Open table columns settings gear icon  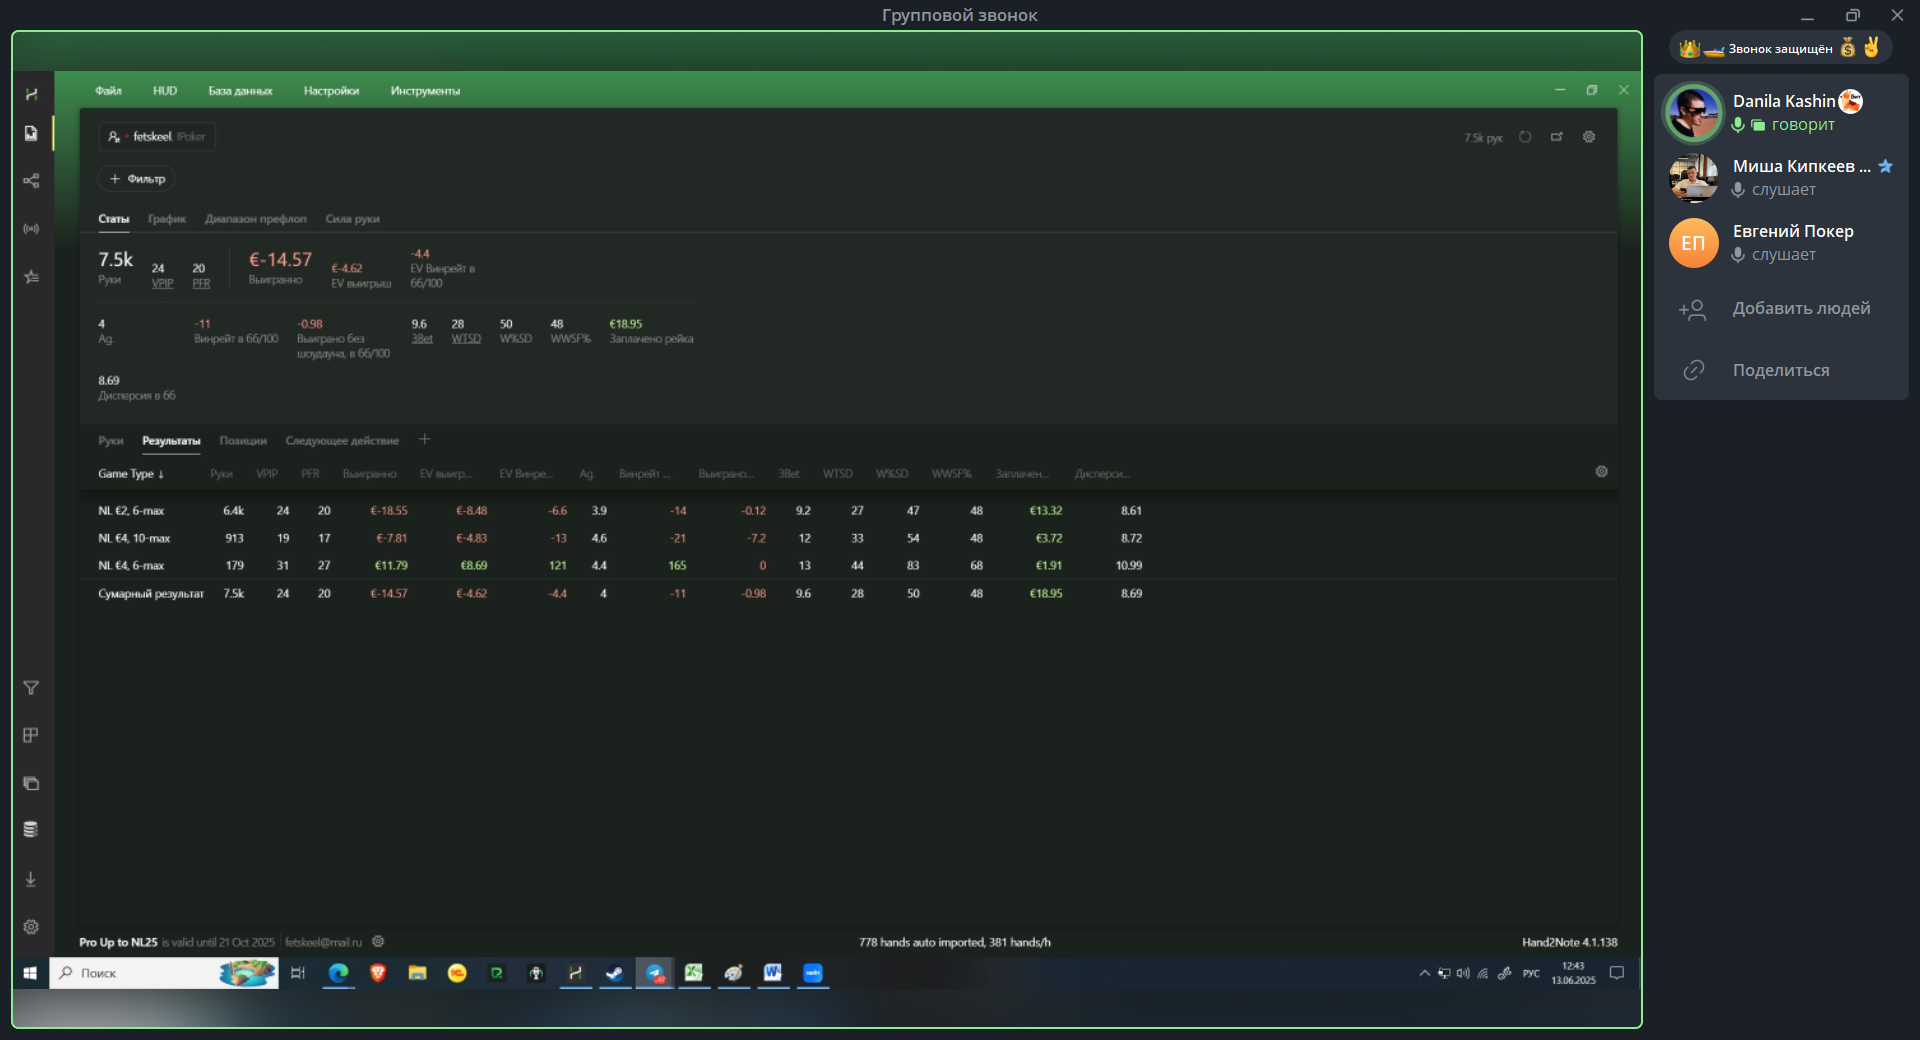point(1601,472)
